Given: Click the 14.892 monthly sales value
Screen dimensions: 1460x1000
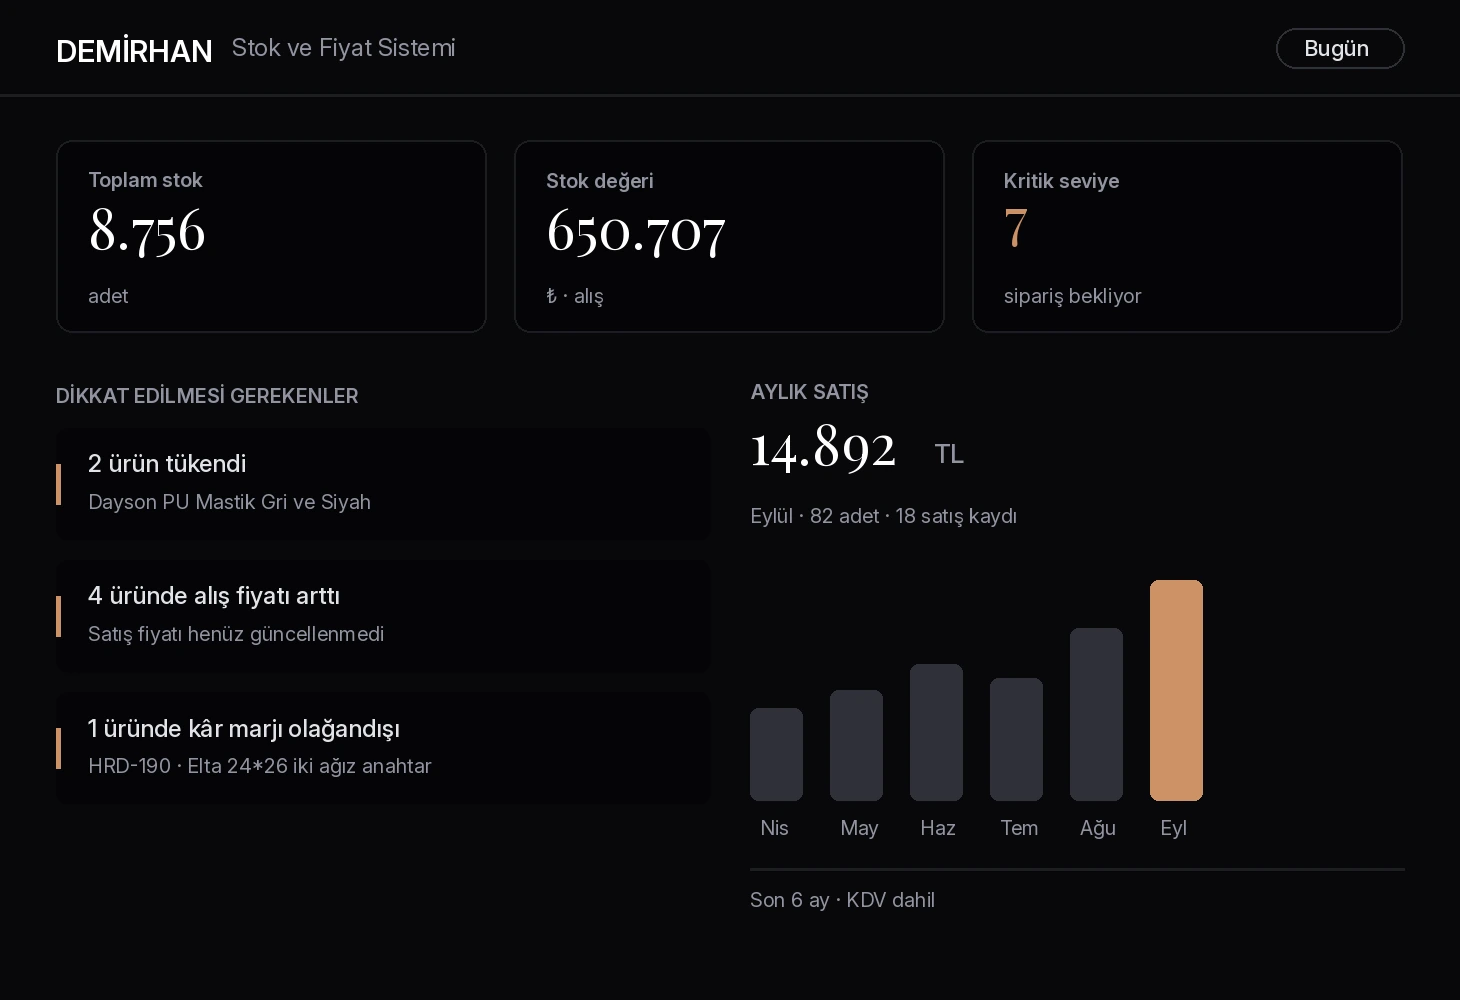Looking at the screenshot, I should [x=823, y=447].
